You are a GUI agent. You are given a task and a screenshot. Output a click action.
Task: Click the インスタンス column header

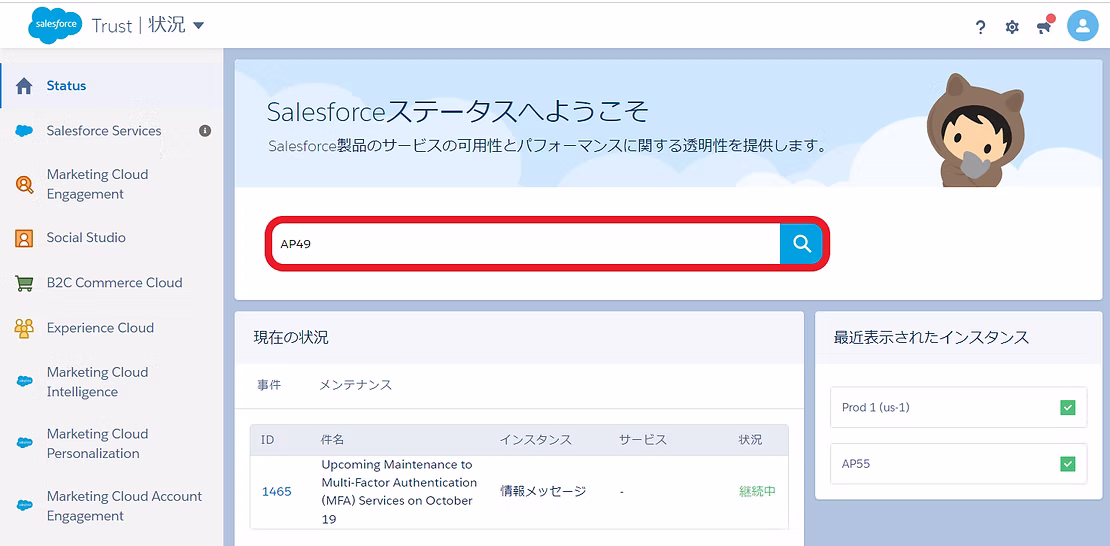tap(536, 440)
